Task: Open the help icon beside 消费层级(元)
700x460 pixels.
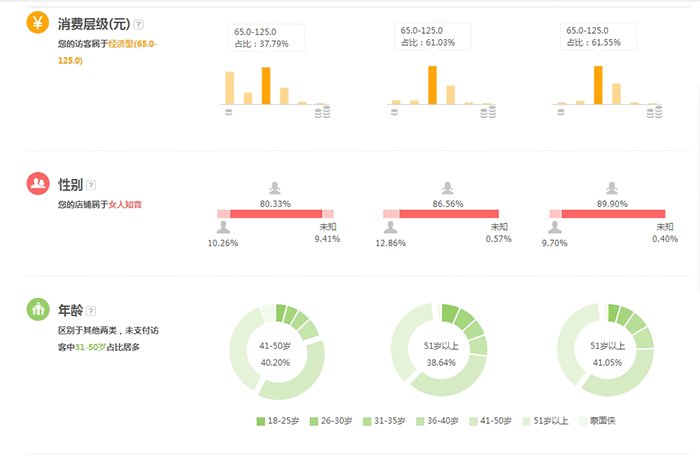Action: coord(139,24)
